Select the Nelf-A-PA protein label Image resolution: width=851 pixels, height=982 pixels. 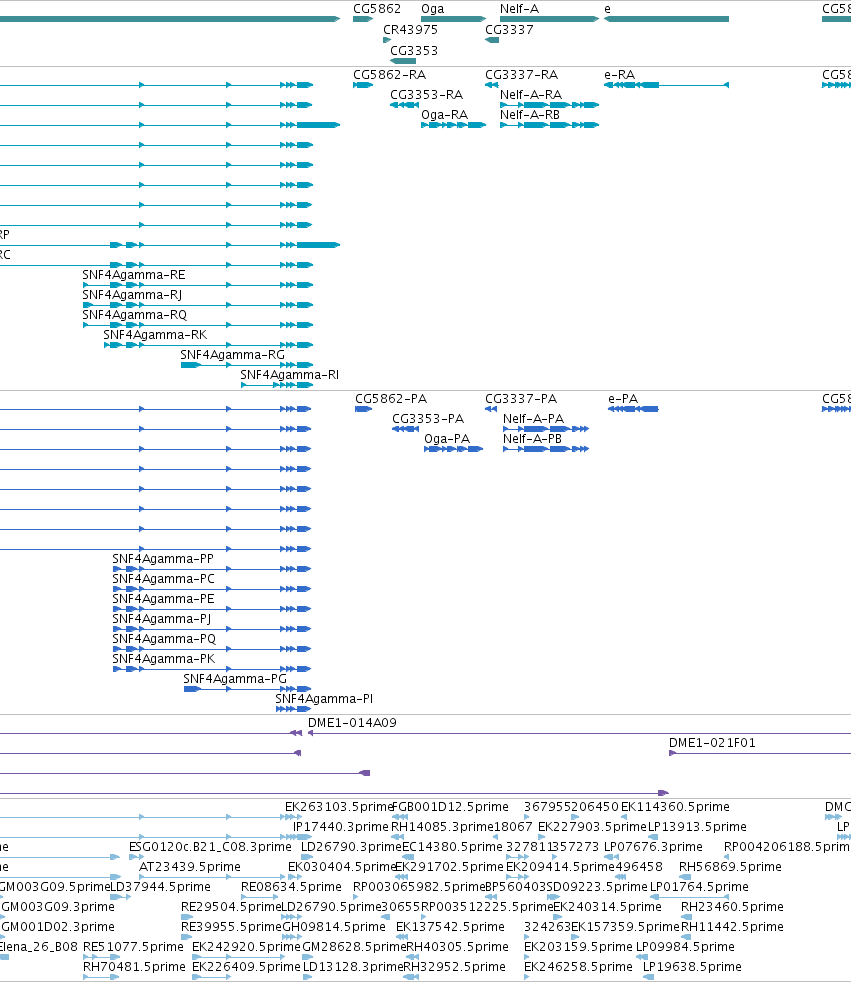coord(534,419)
